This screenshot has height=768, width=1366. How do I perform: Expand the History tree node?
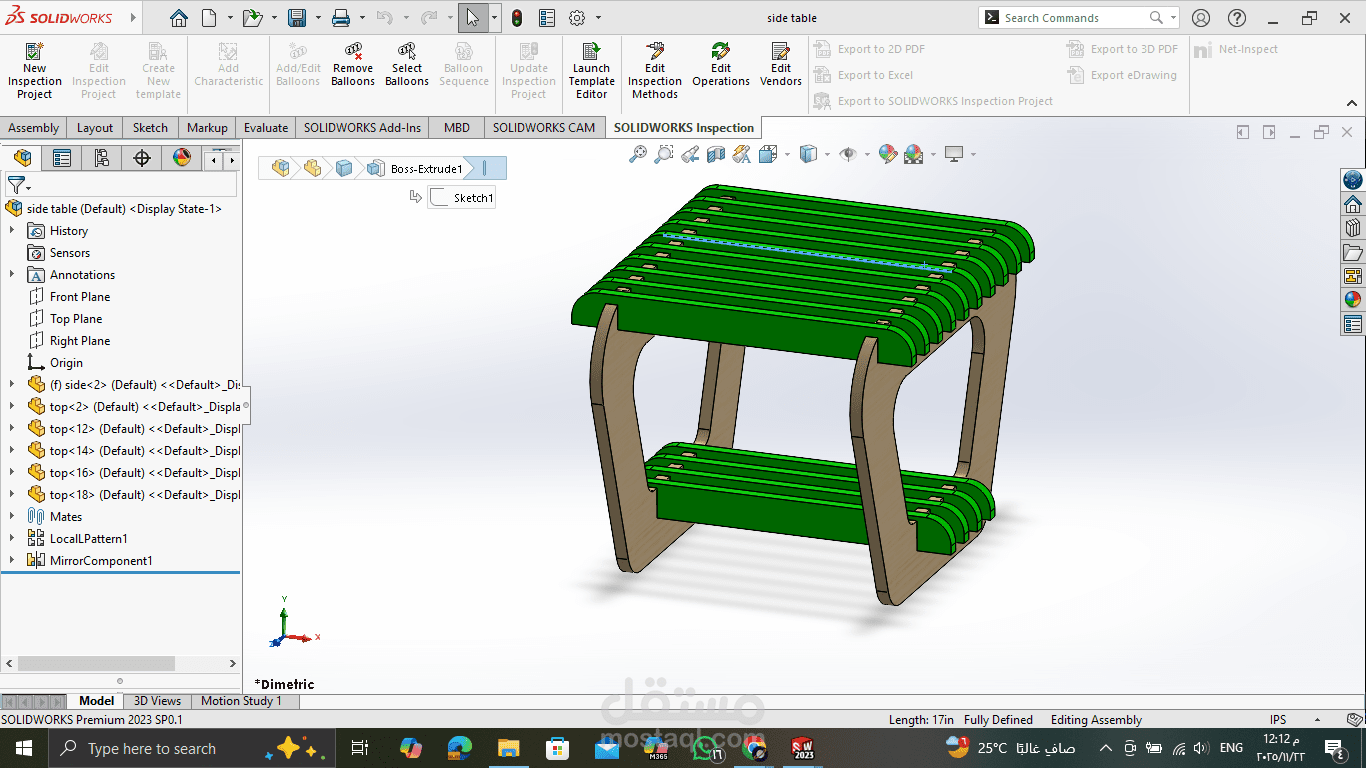[x=12, y=230]
